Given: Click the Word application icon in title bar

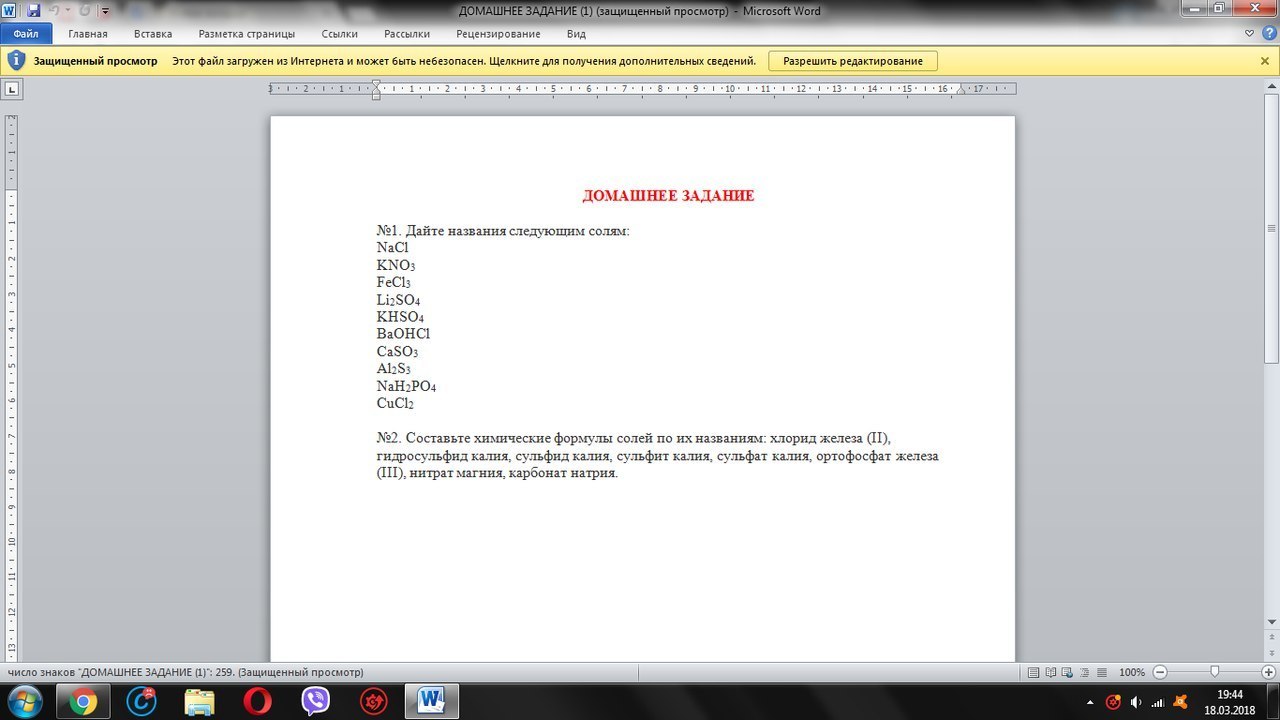Looking at the screenshot, I should point(10,10).
